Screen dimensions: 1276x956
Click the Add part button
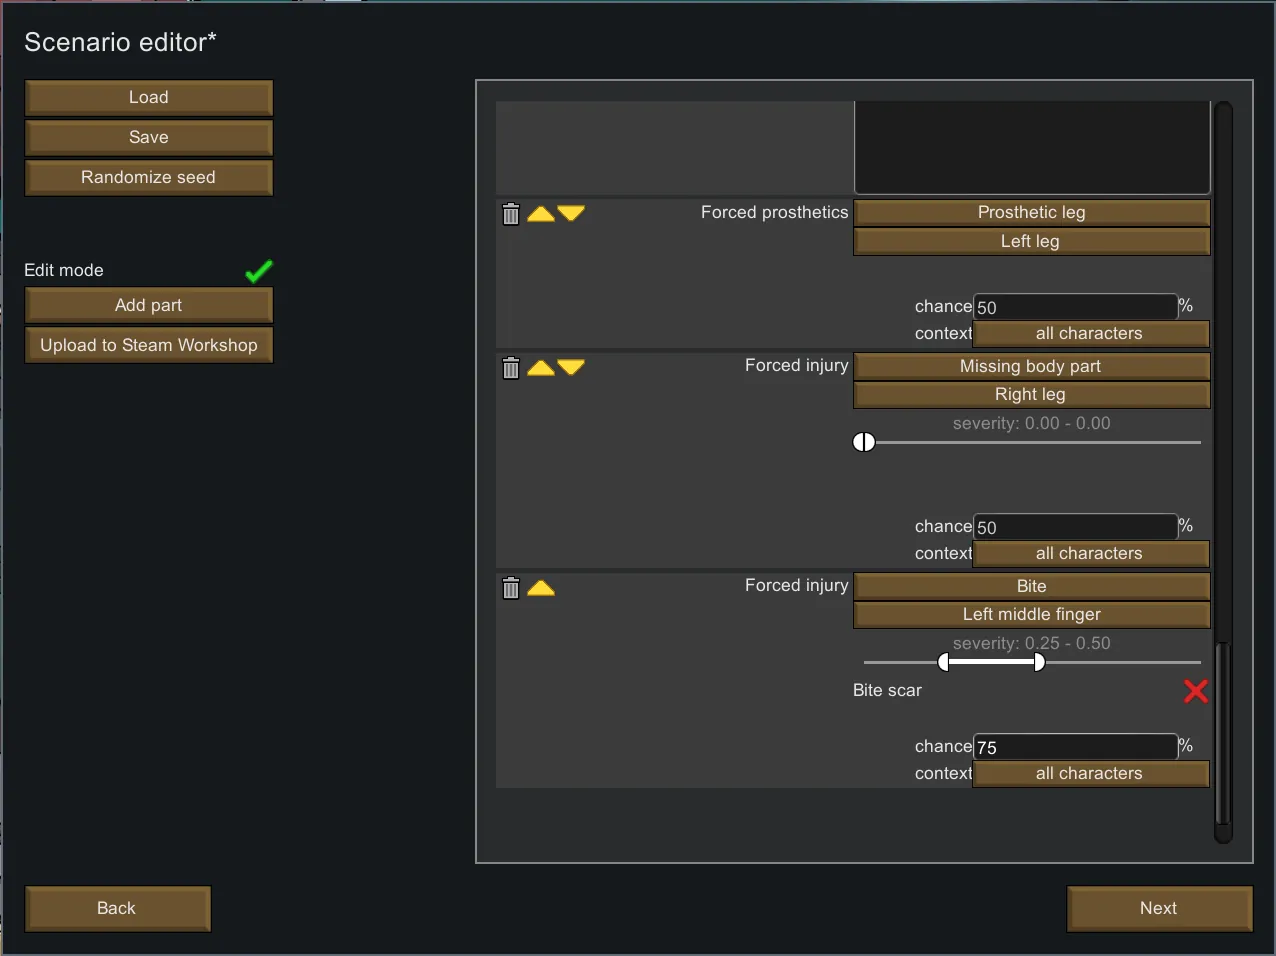click(149, 305)
